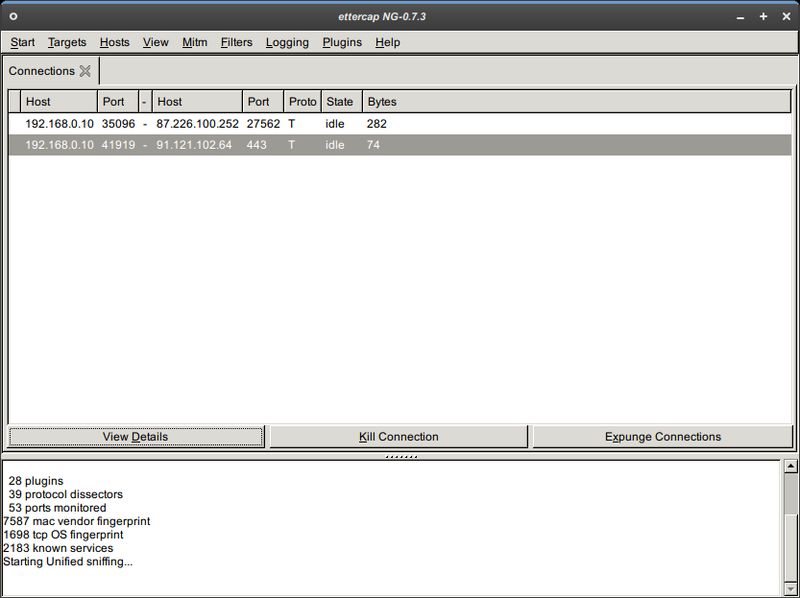This screenshot has height=598, width=800.
Task: Click the log pane scrollbar up arrow
Action: pos(790,466)
